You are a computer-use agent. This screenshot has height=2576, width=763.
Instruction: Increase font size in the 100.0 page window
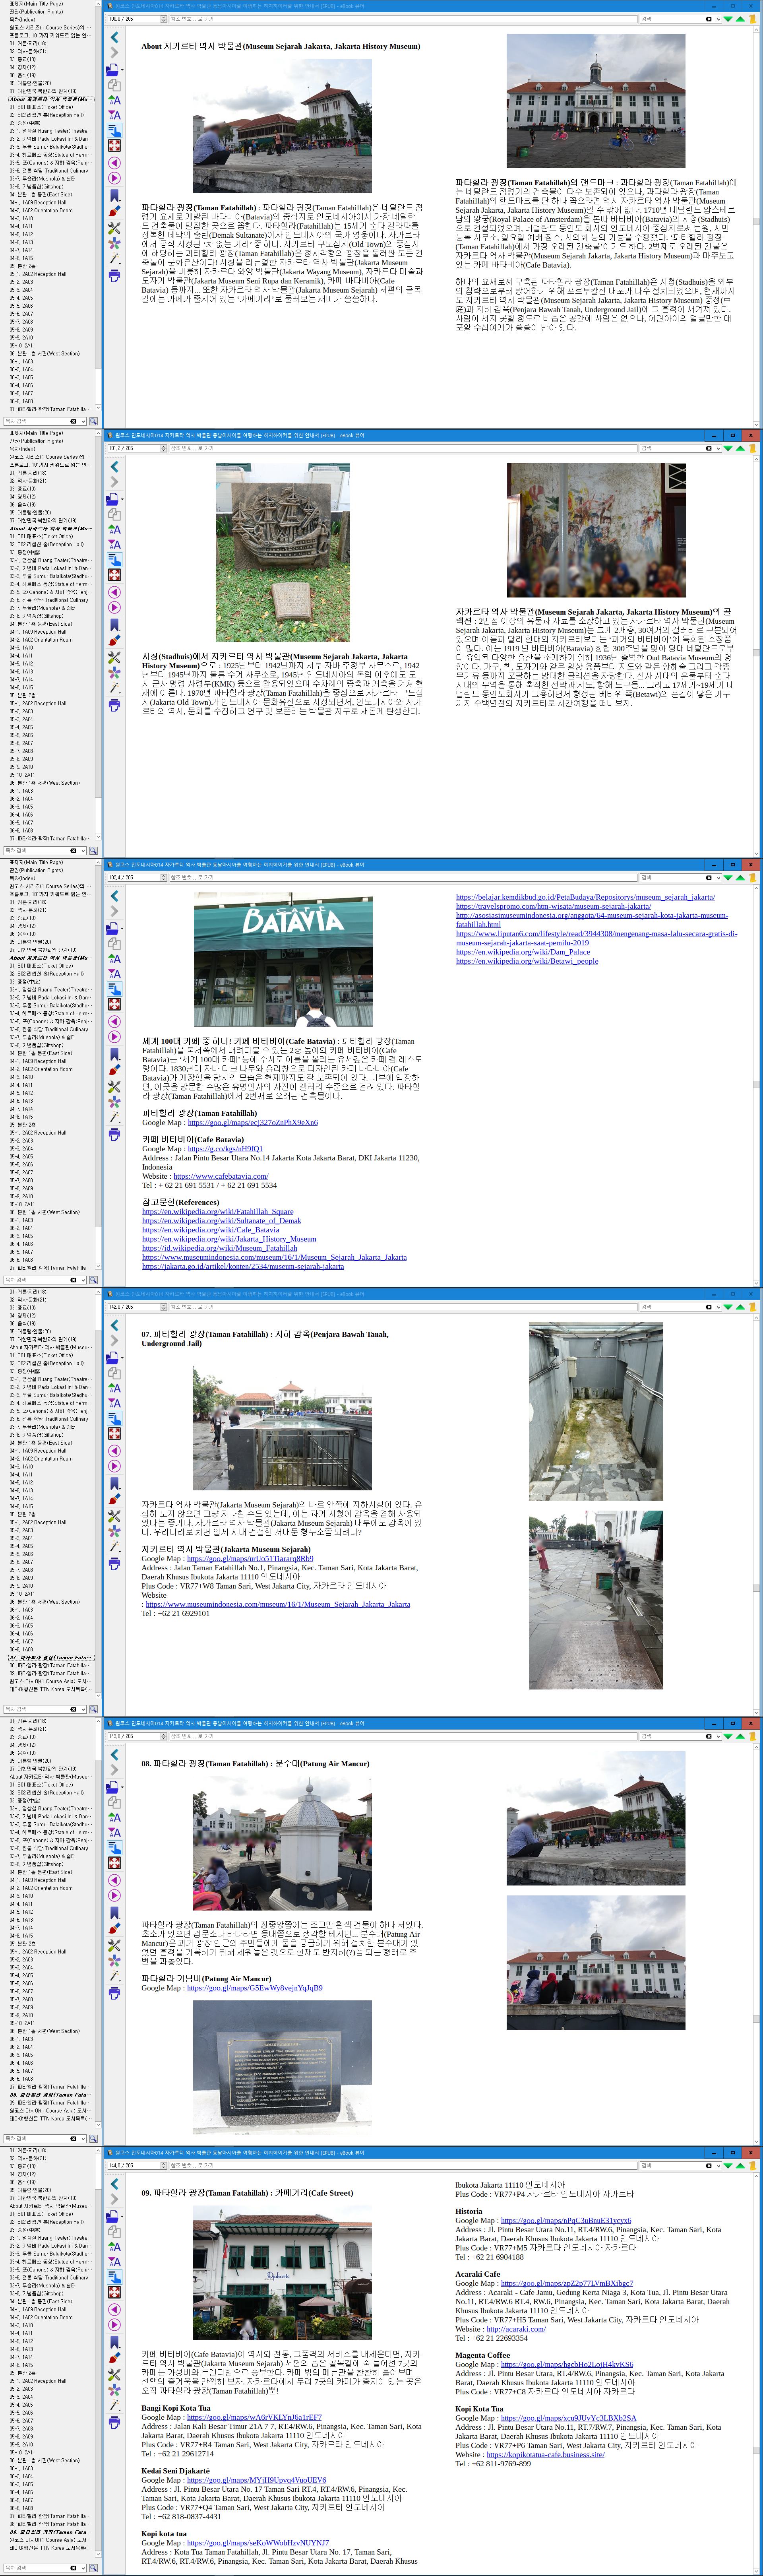[114, 100]
